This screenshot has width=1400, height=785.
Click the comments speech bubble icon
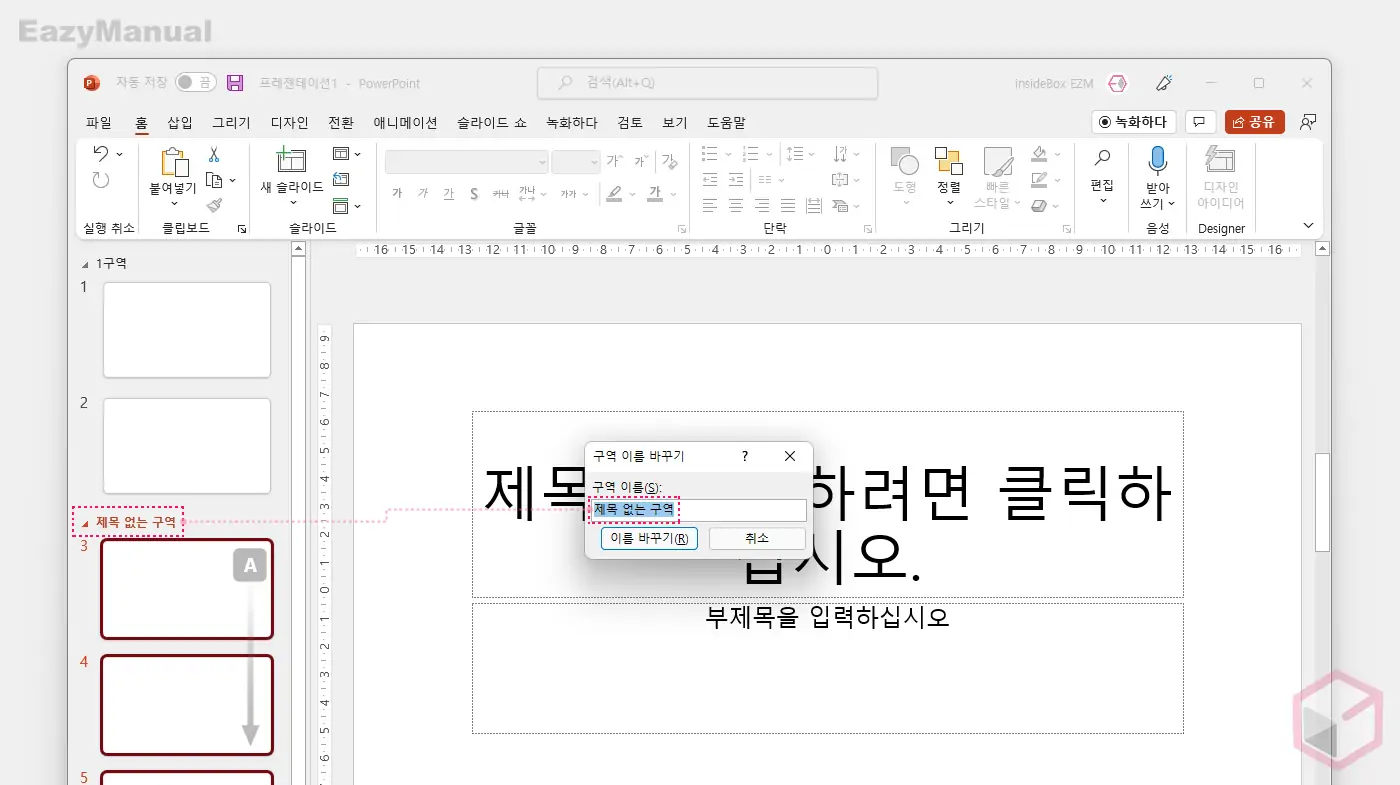(x=1199, y=122)
